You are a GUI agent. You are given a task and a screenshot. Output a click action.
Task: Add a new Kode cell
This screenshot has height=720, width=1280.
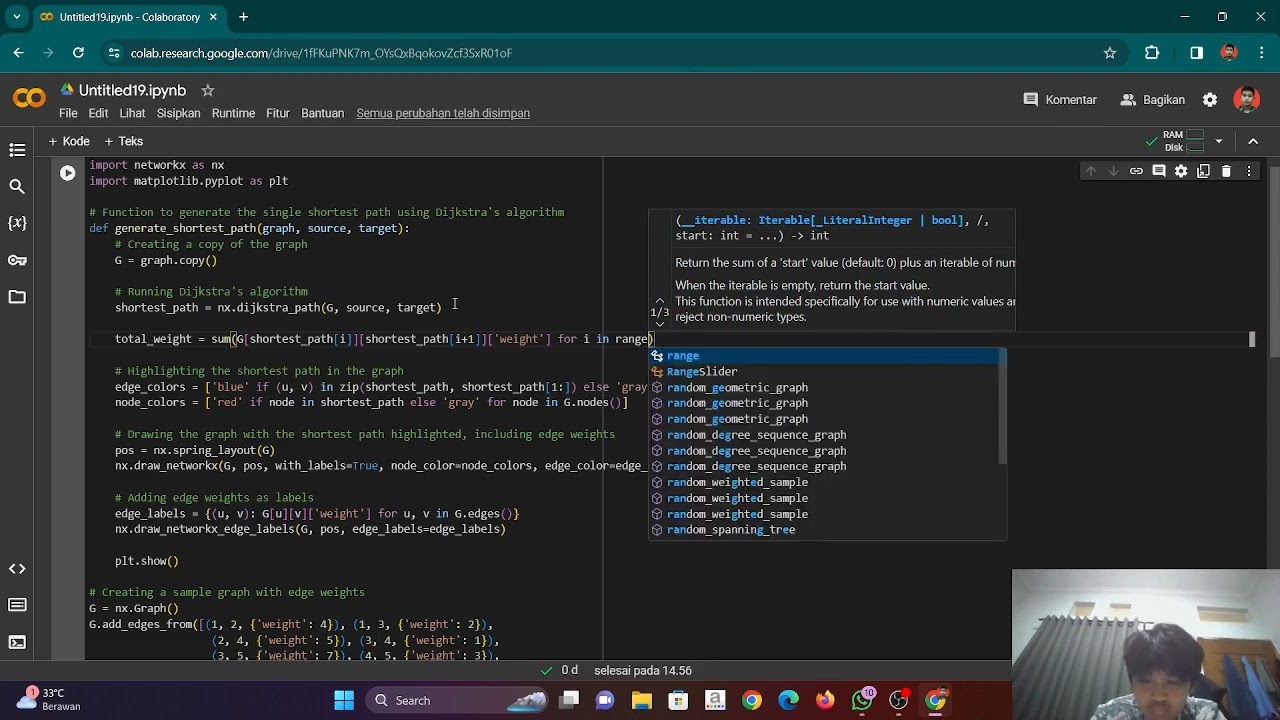pyautogui.click(x=69, y=141)
